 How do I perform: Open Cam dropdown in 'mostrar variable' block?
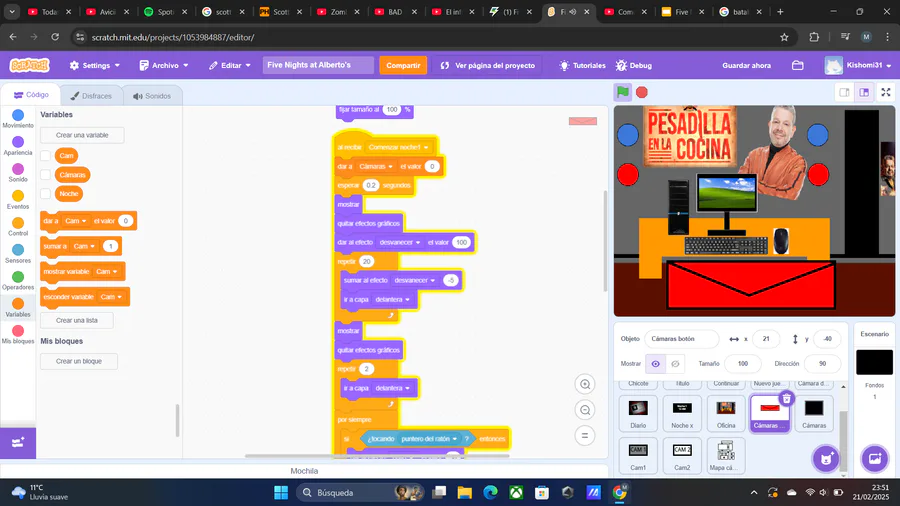[x=106, y=271]
